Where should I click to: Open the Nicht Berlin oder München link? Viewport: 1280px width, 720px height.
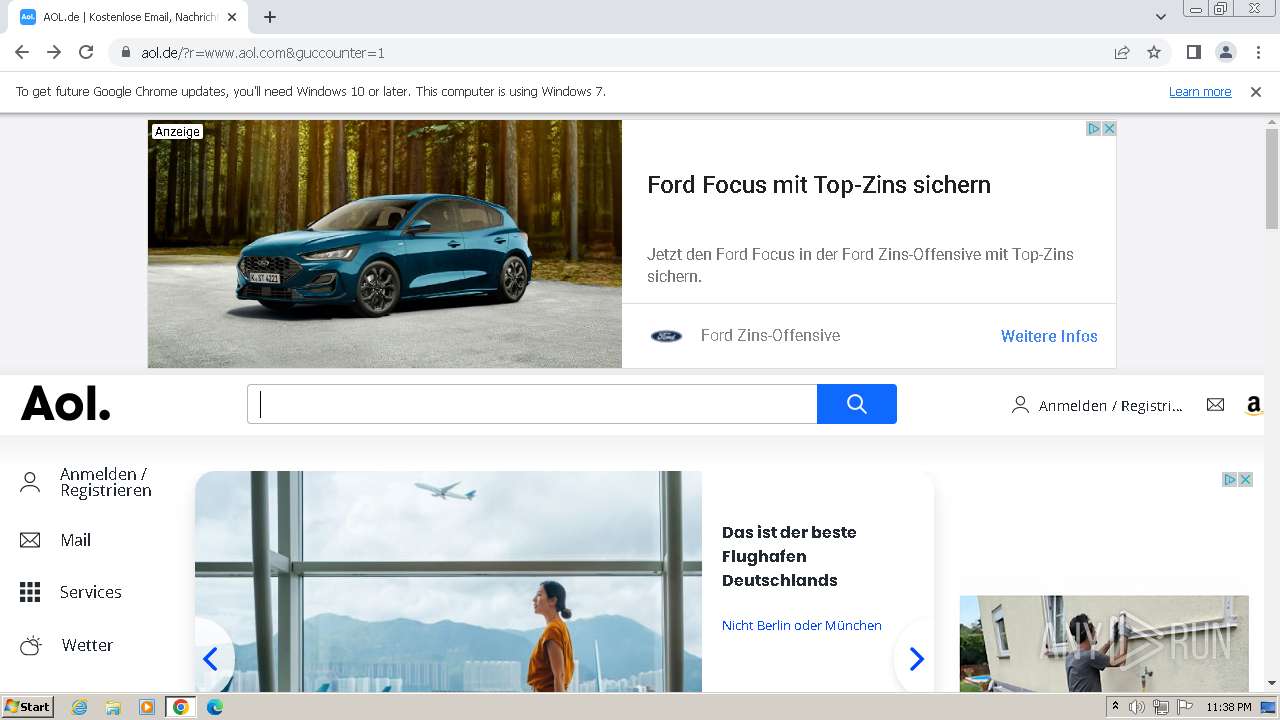pos(802,625)
